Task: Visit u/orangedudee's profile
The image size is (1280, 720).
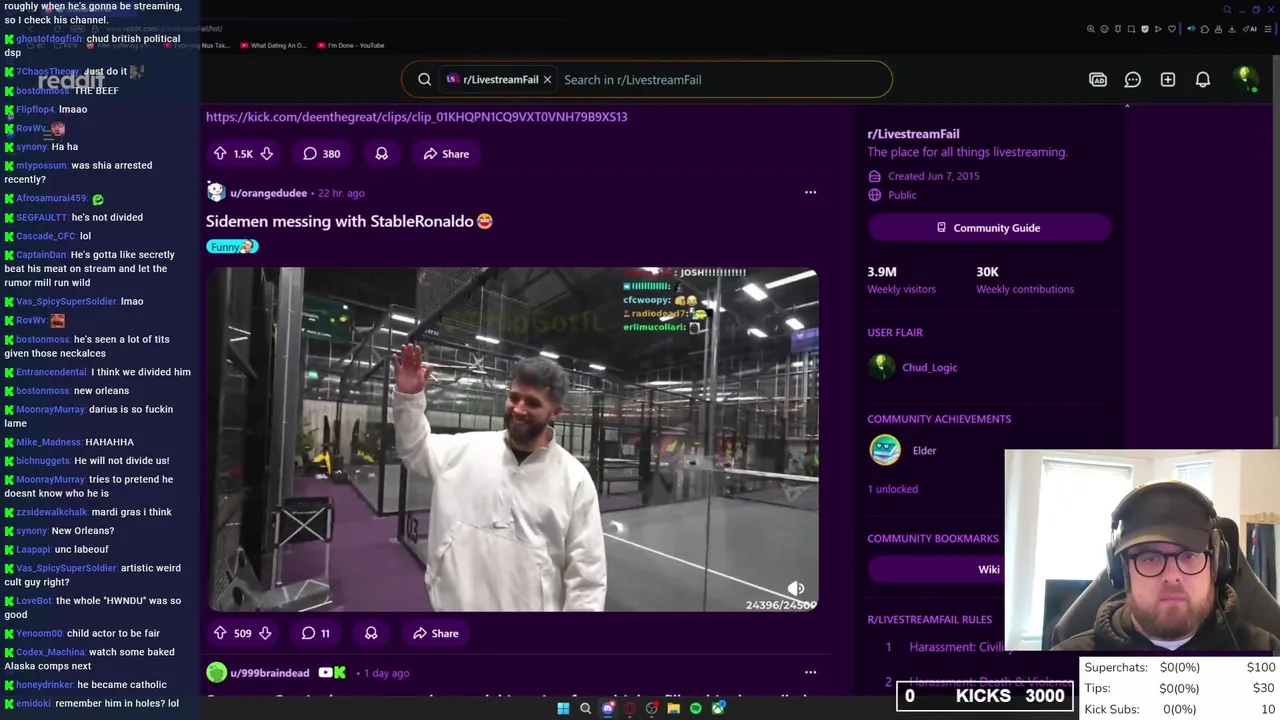Action: point(267,193)
